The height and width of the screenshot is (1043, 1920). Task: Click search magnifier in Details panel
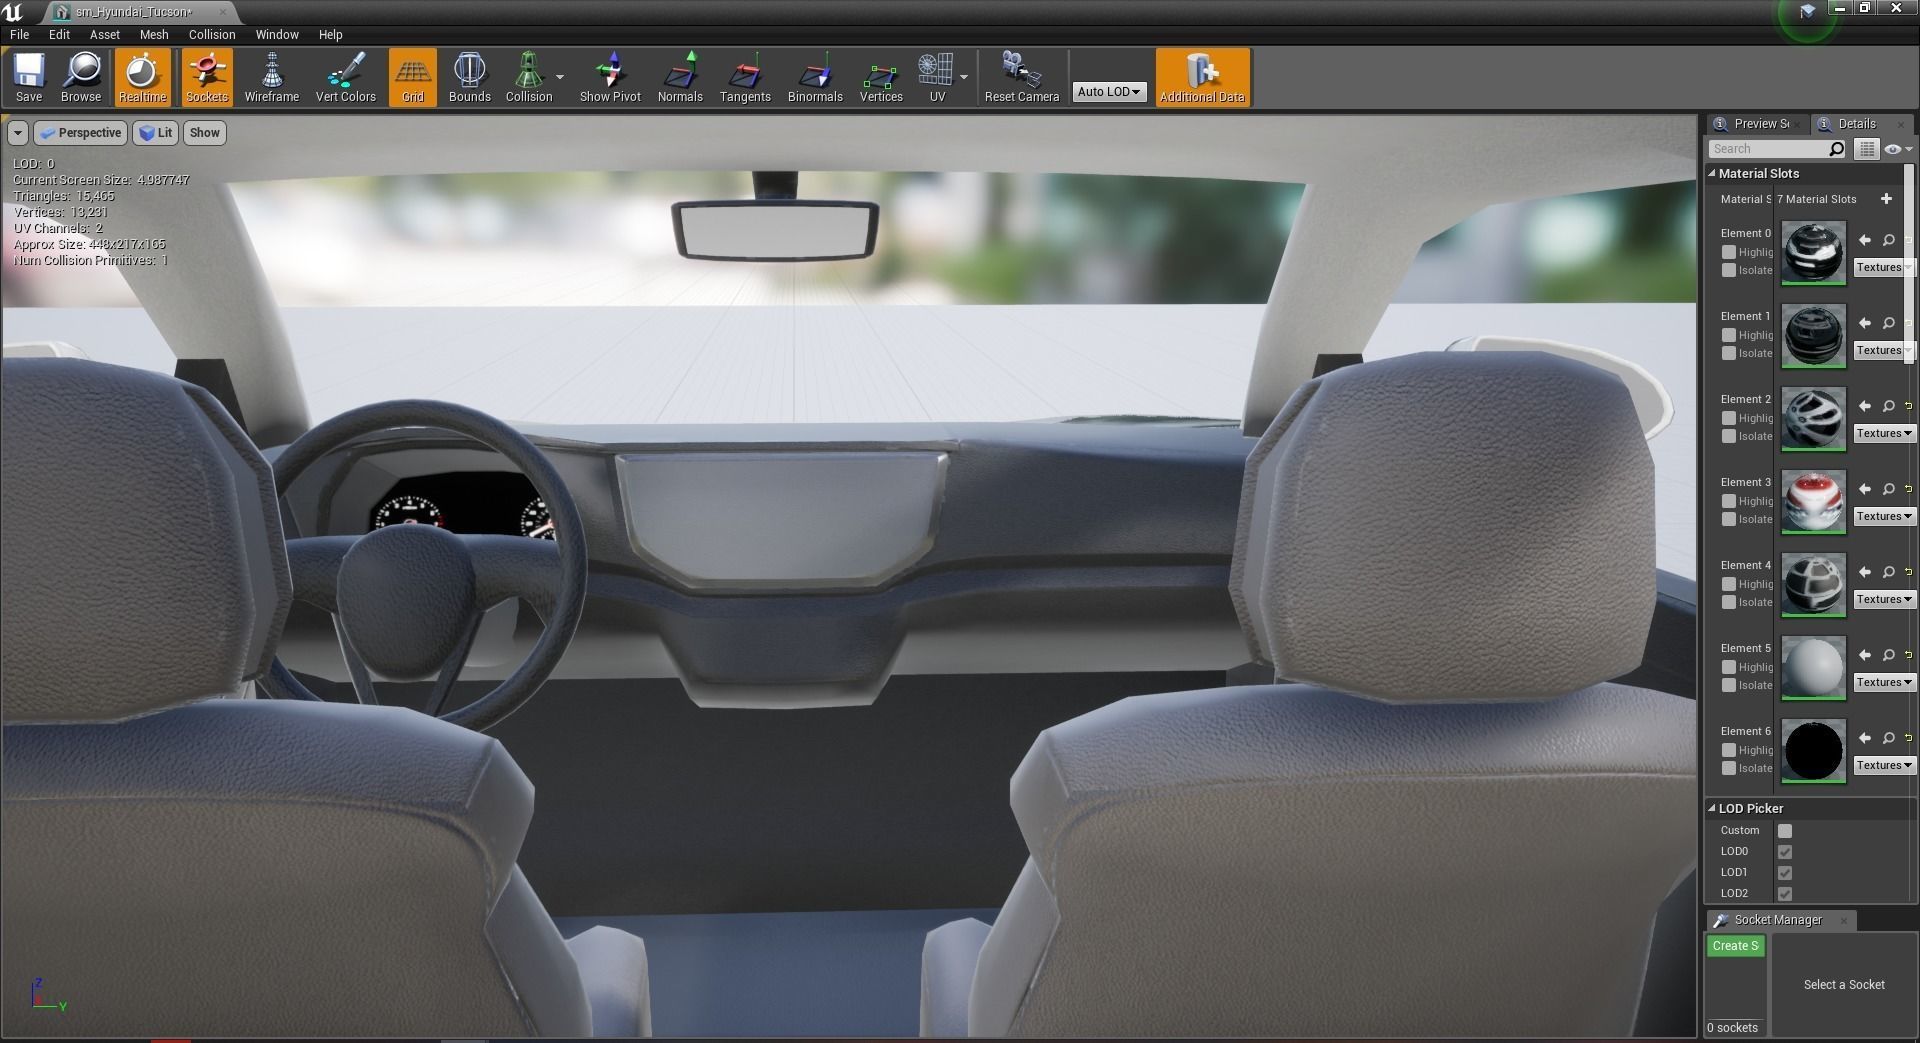(x=1836, y=149)
